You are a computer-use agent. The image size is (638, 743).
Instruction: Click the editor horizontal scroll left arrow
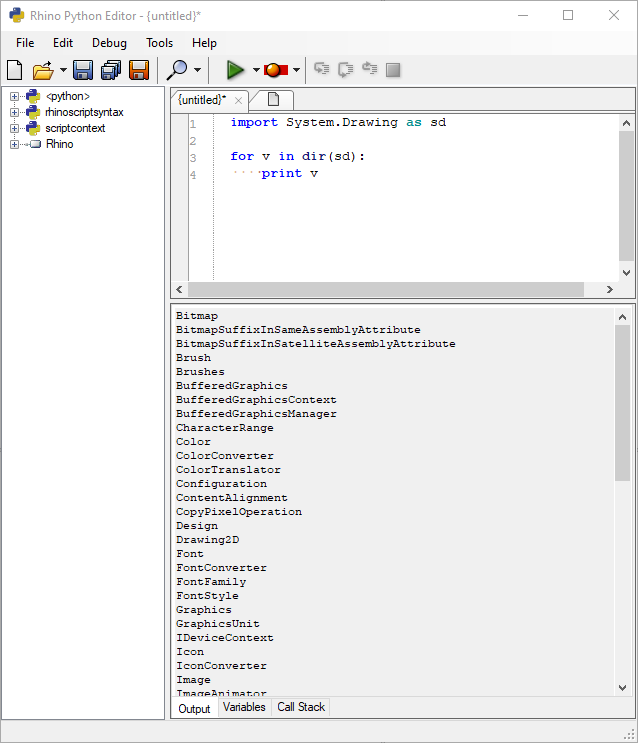(179, 290)
